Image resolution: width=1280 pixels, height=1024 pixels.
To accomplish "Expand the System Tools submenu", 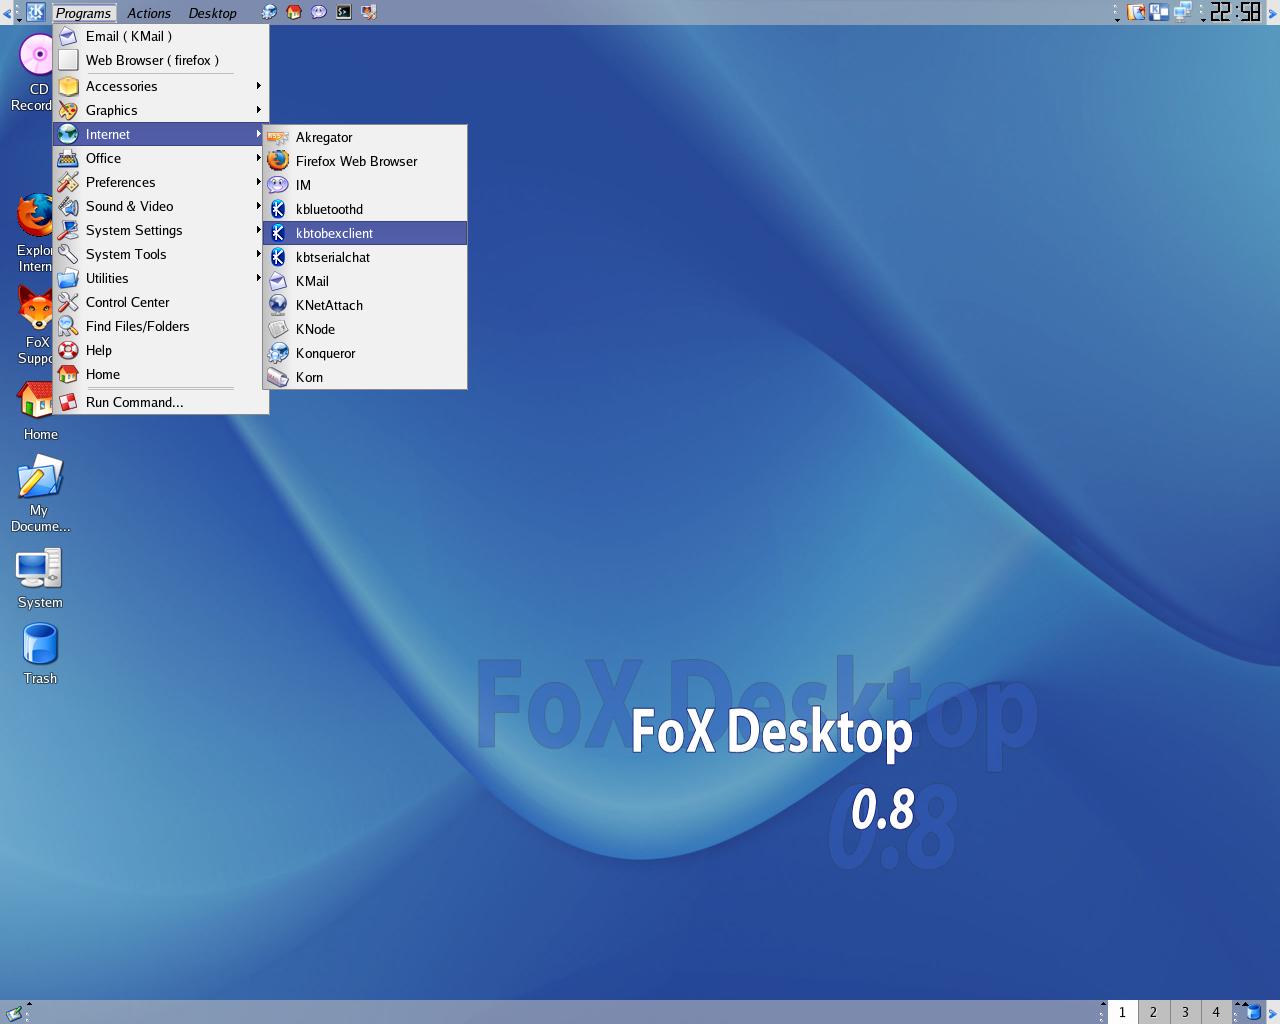I will [161, 254].
